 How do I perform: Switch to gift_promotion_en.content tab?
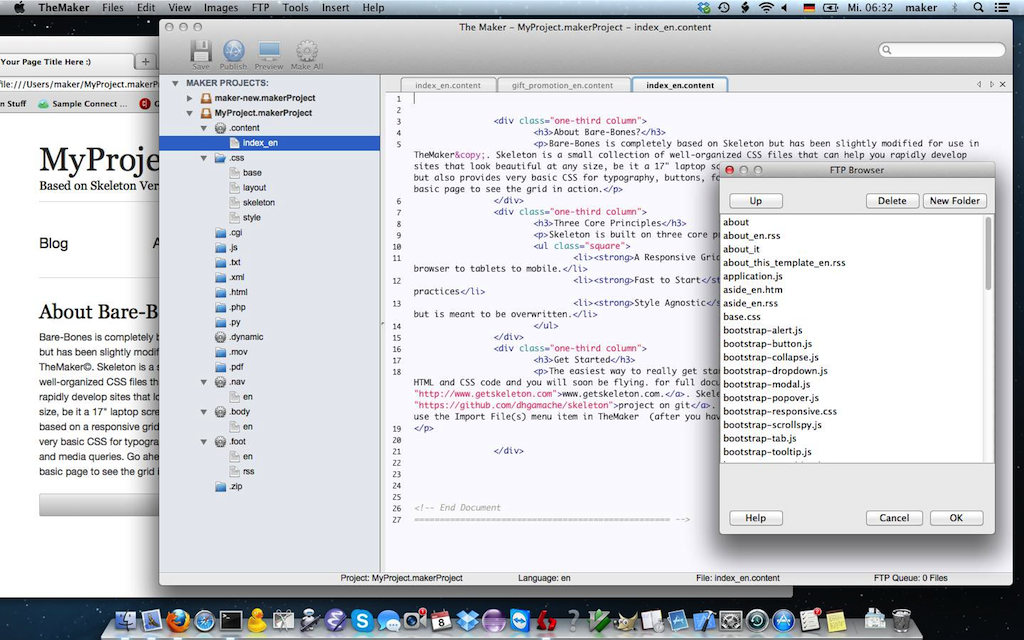[562, 85]
